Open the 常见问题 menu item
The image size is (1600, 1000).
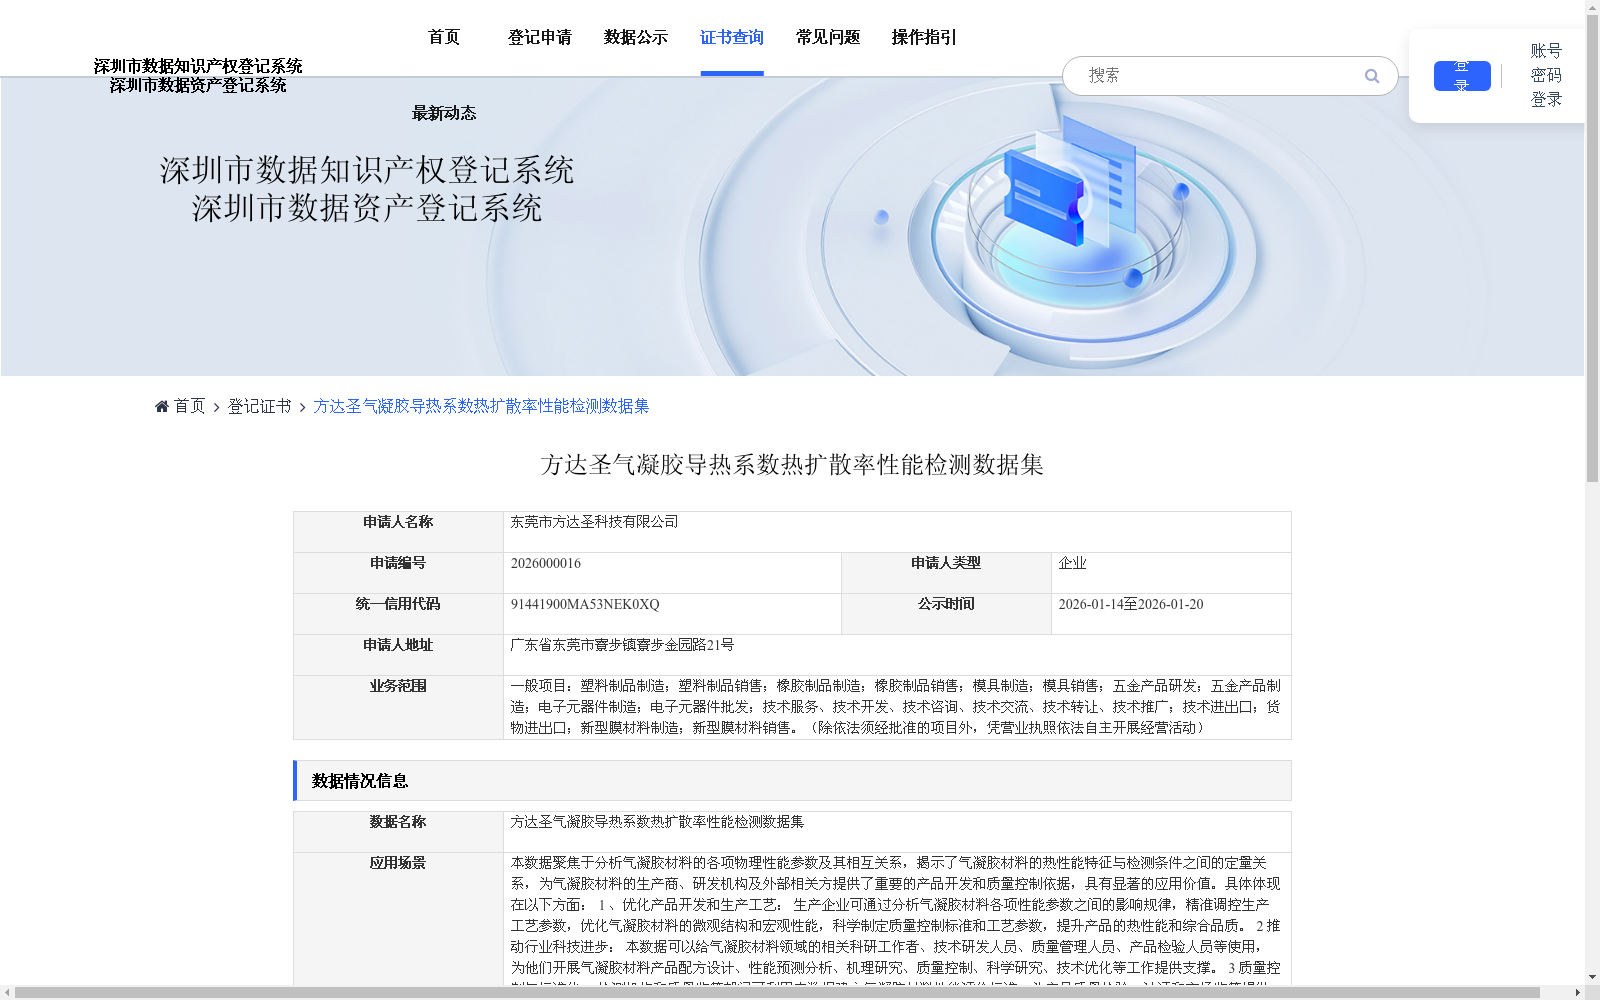click(828, 37)
